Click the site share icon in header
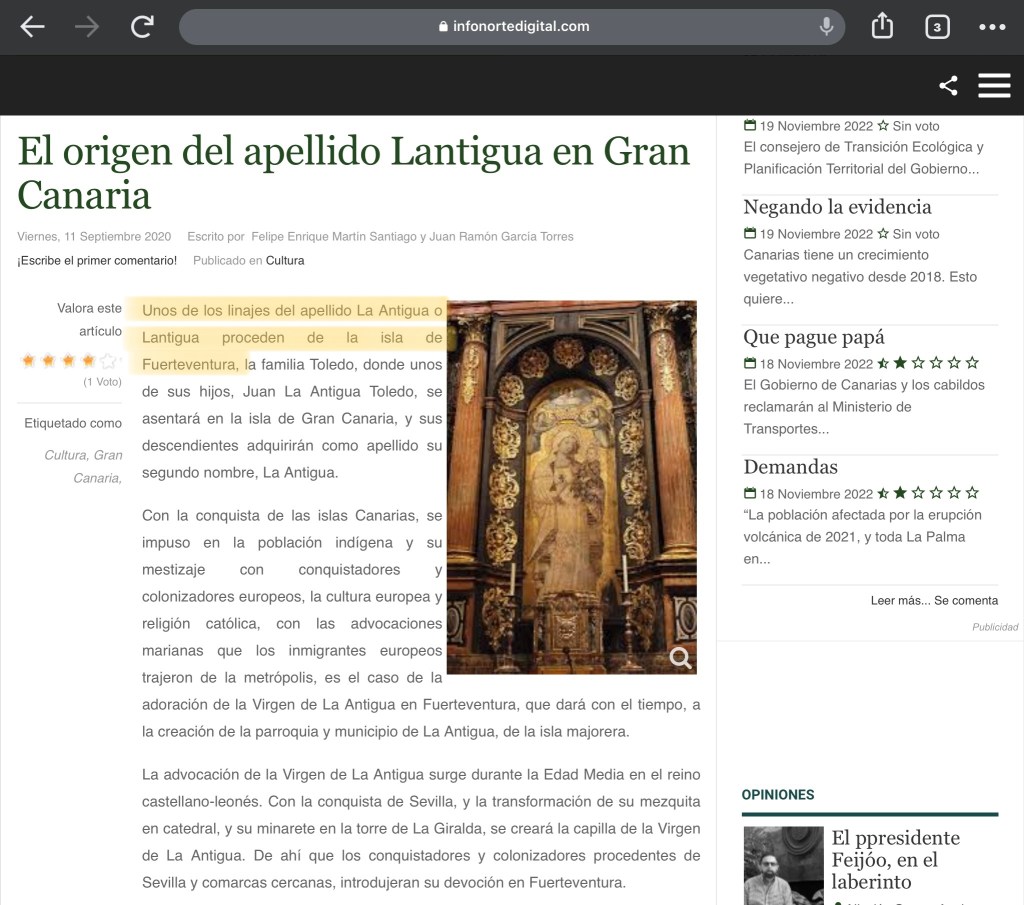 tap(948, 86)
